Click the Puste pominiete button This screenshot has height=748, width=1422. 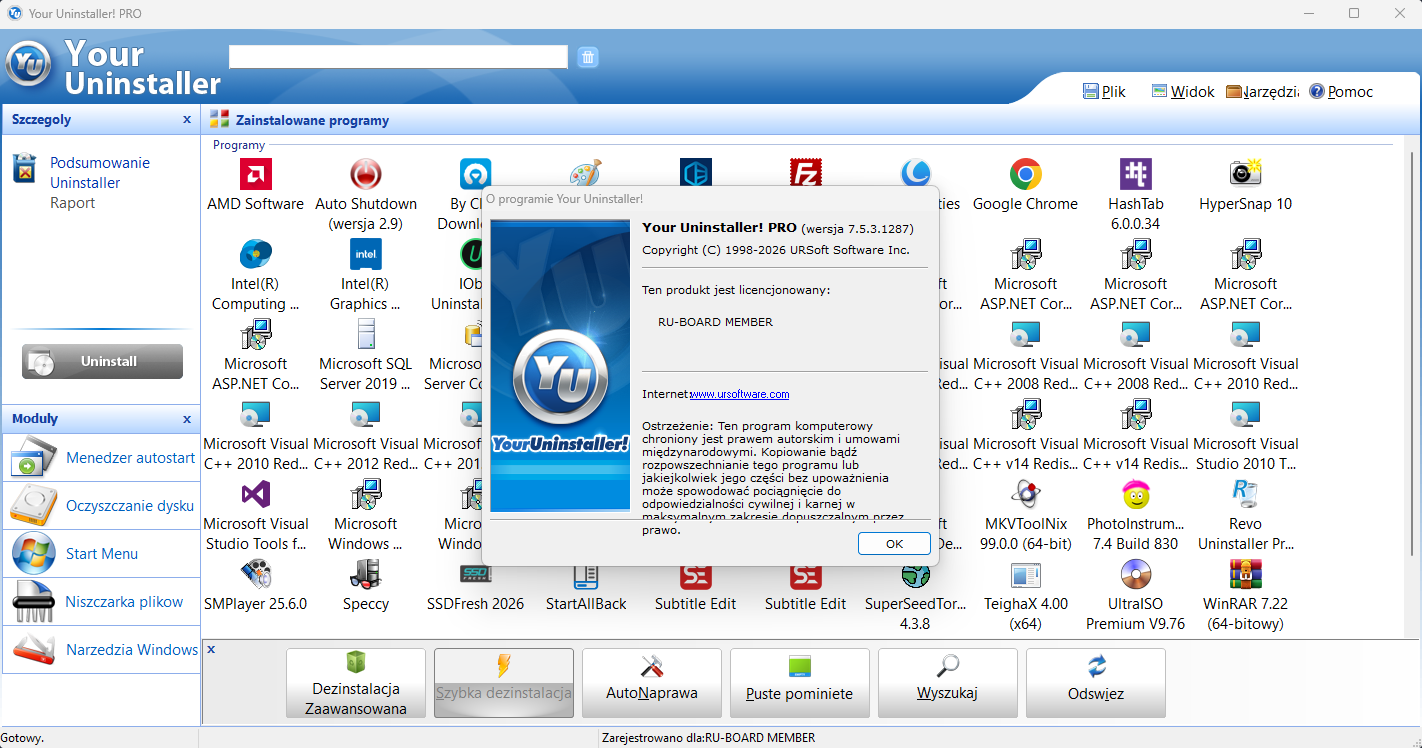click(800, 683)
